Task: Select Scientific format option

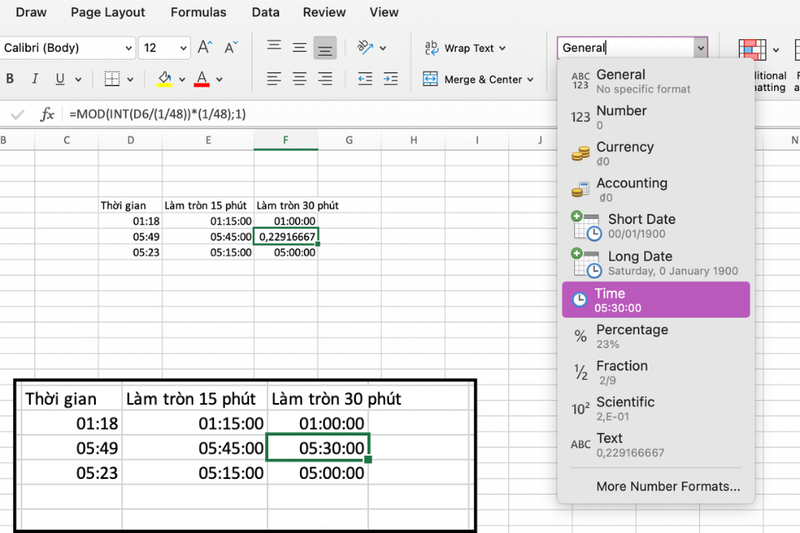Action: 656,409
